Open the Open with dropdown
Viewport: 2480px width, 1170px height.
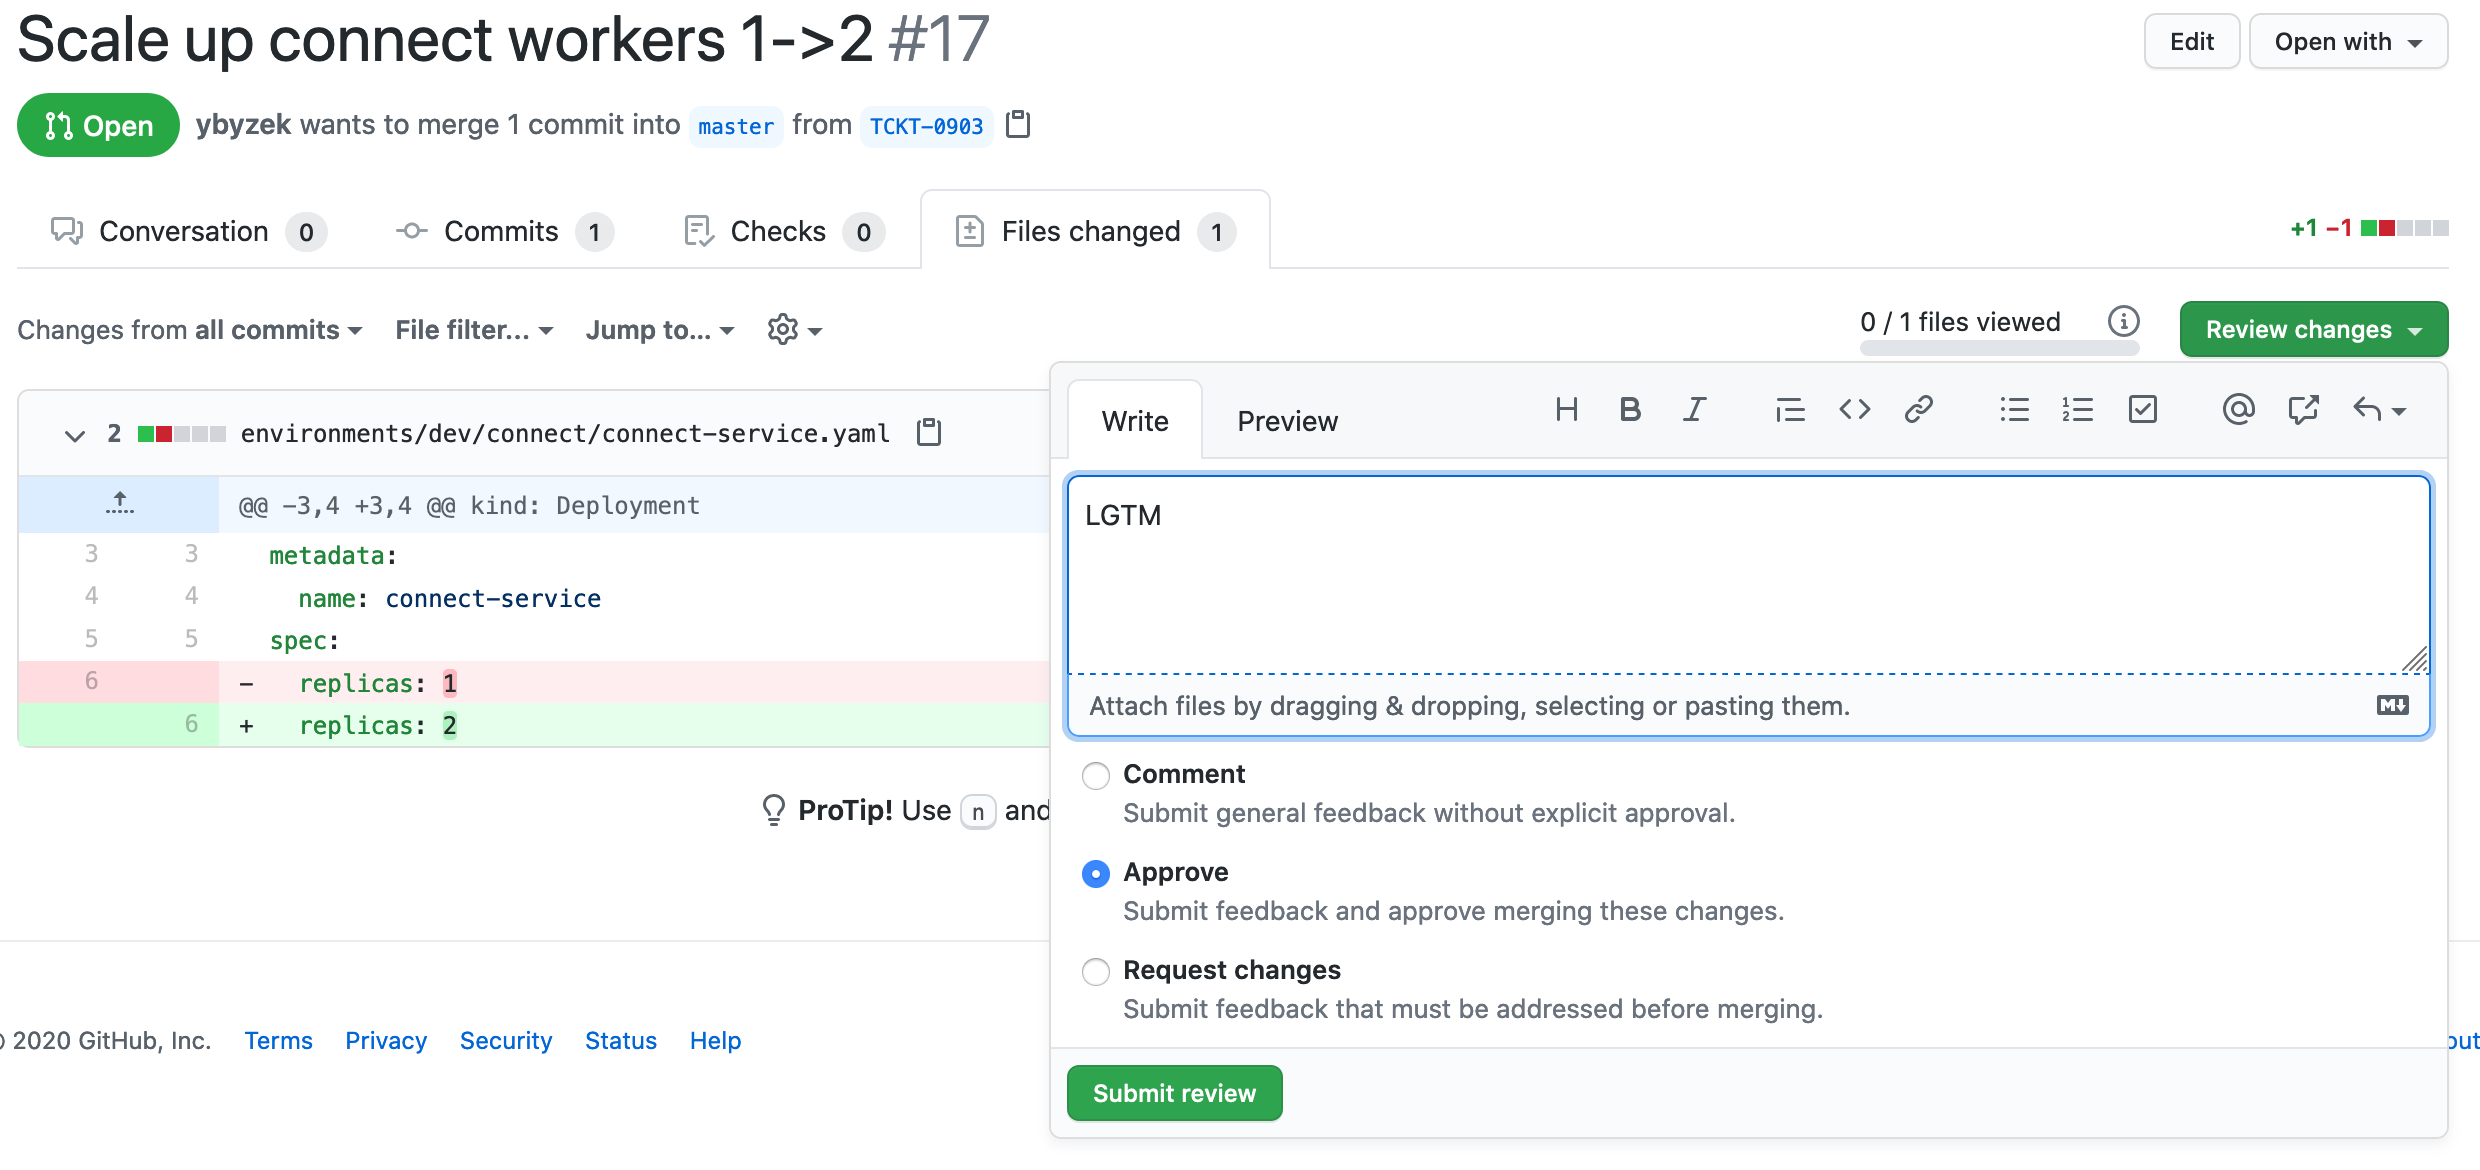click(2348, 41)
